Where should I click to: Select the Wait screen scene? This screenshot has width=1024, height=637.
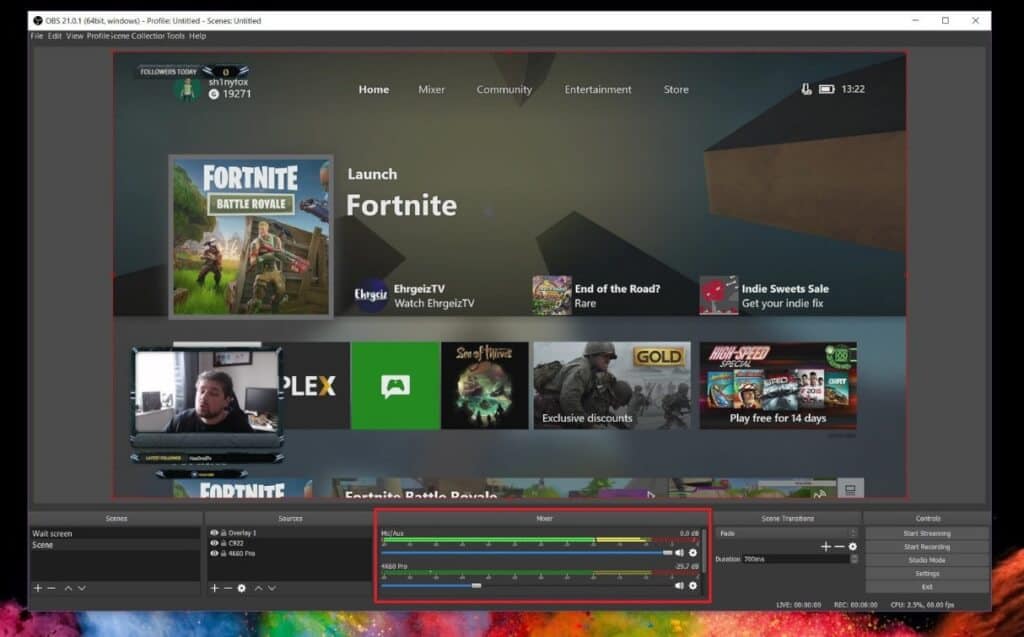pos(115,534)
